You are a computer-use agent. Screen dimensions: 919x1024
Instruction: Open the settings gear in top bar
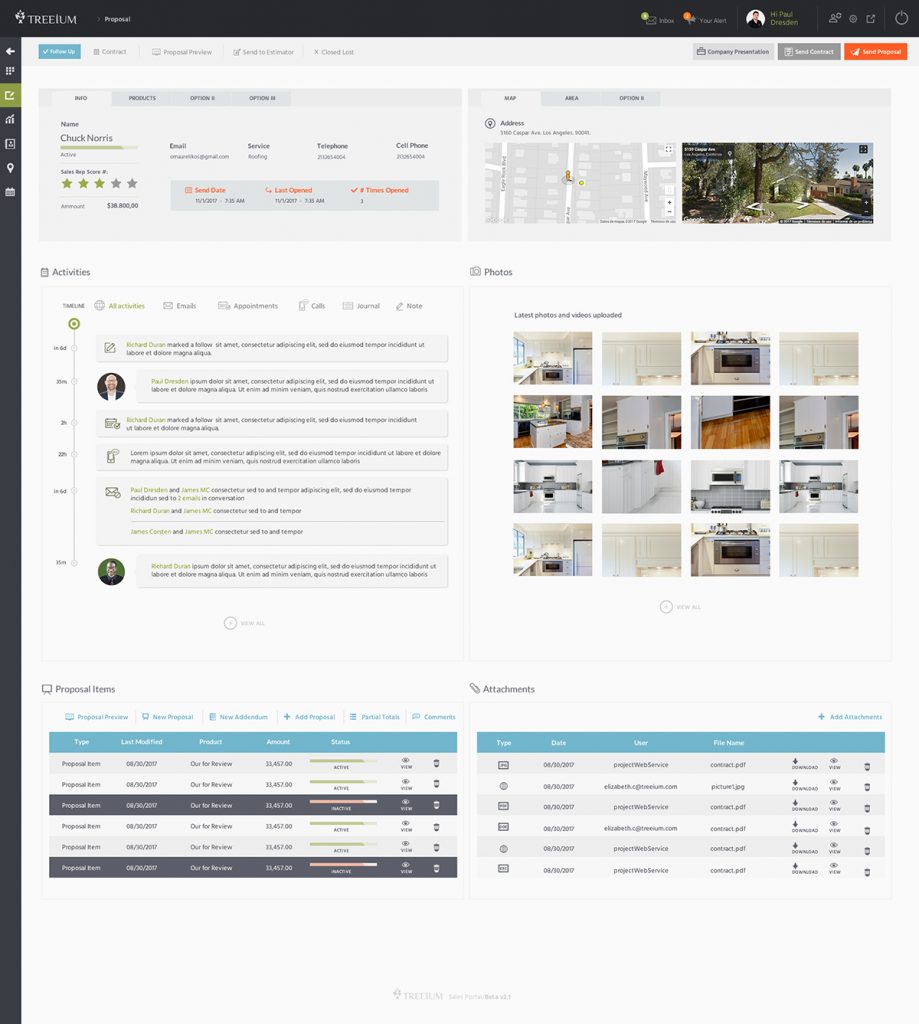click(853, 19)
